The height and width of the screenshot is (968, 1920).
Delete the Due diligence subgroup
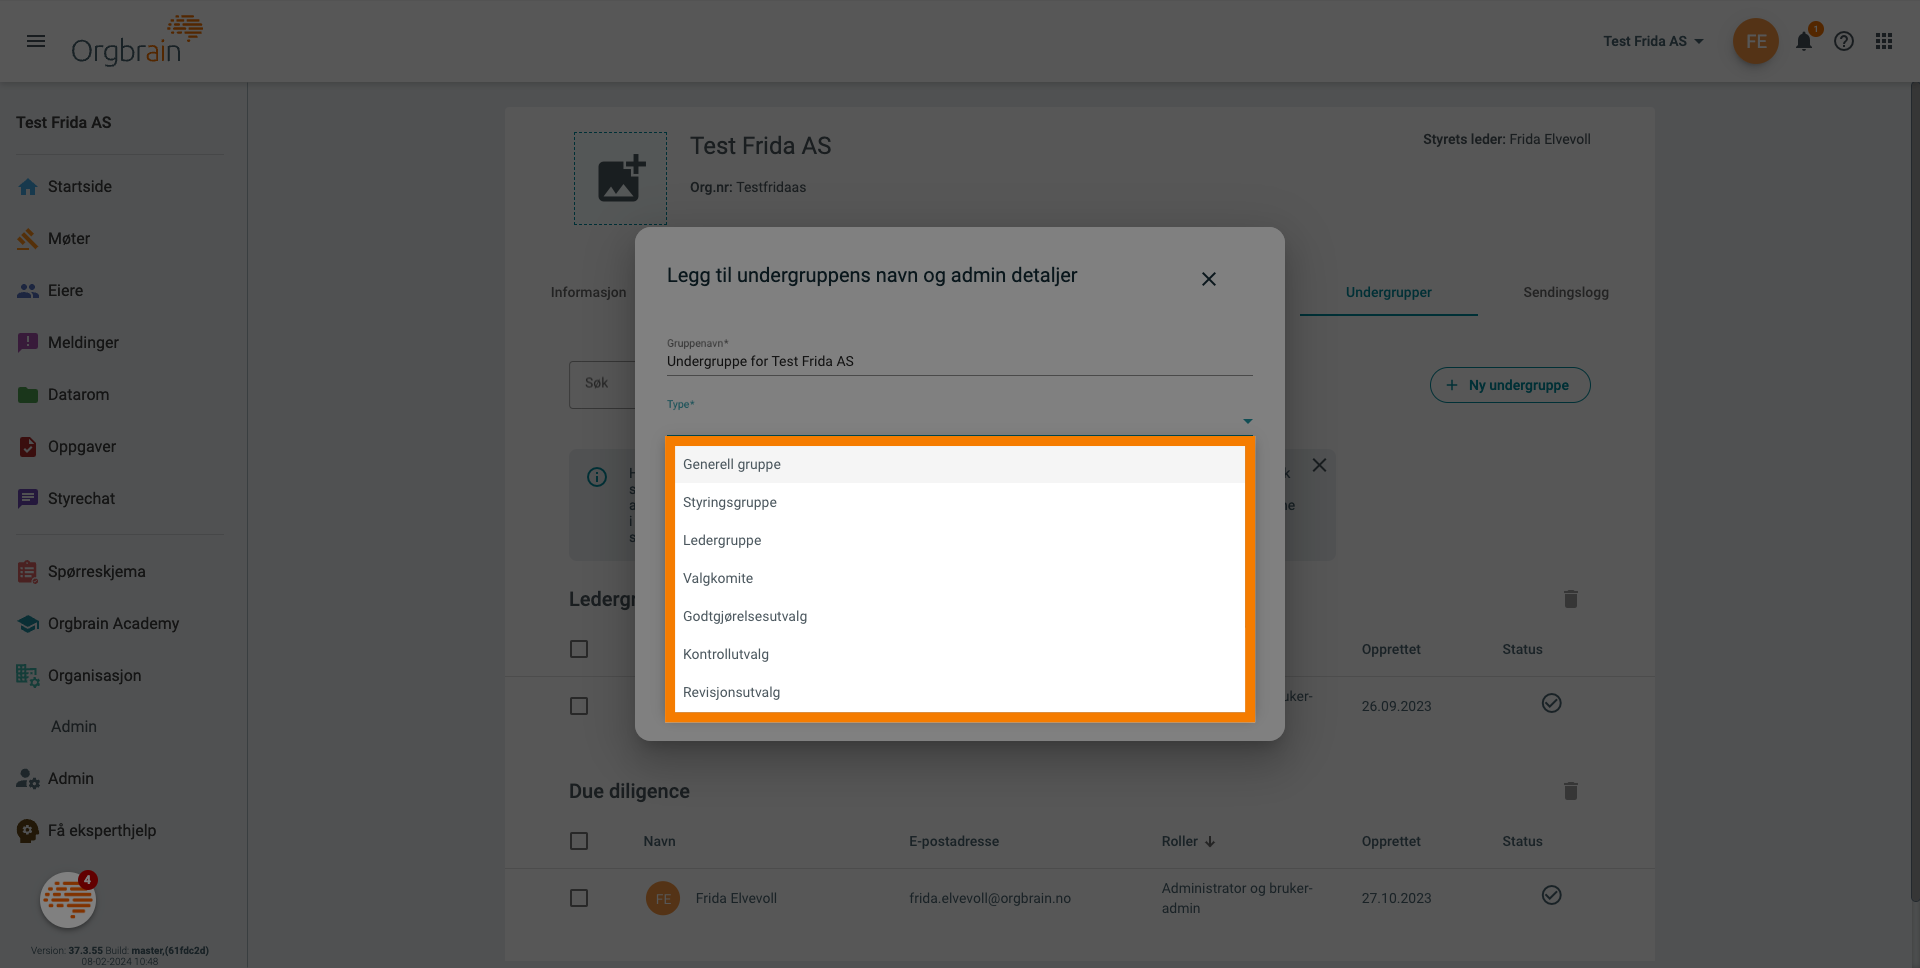(x=1570, y=791)
